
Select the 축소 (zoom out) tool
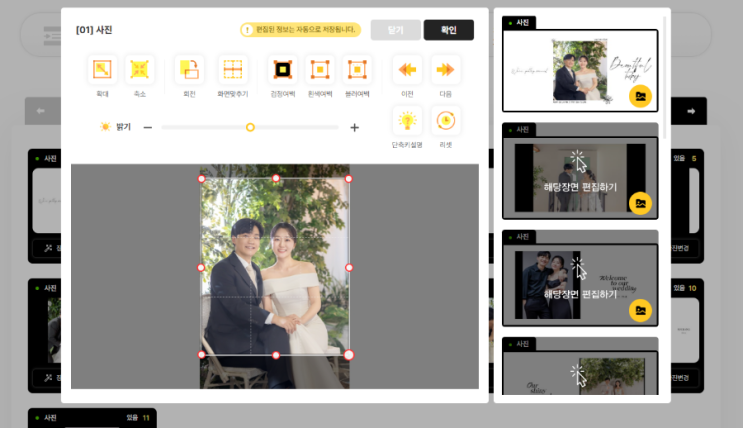tap(139, 70)
